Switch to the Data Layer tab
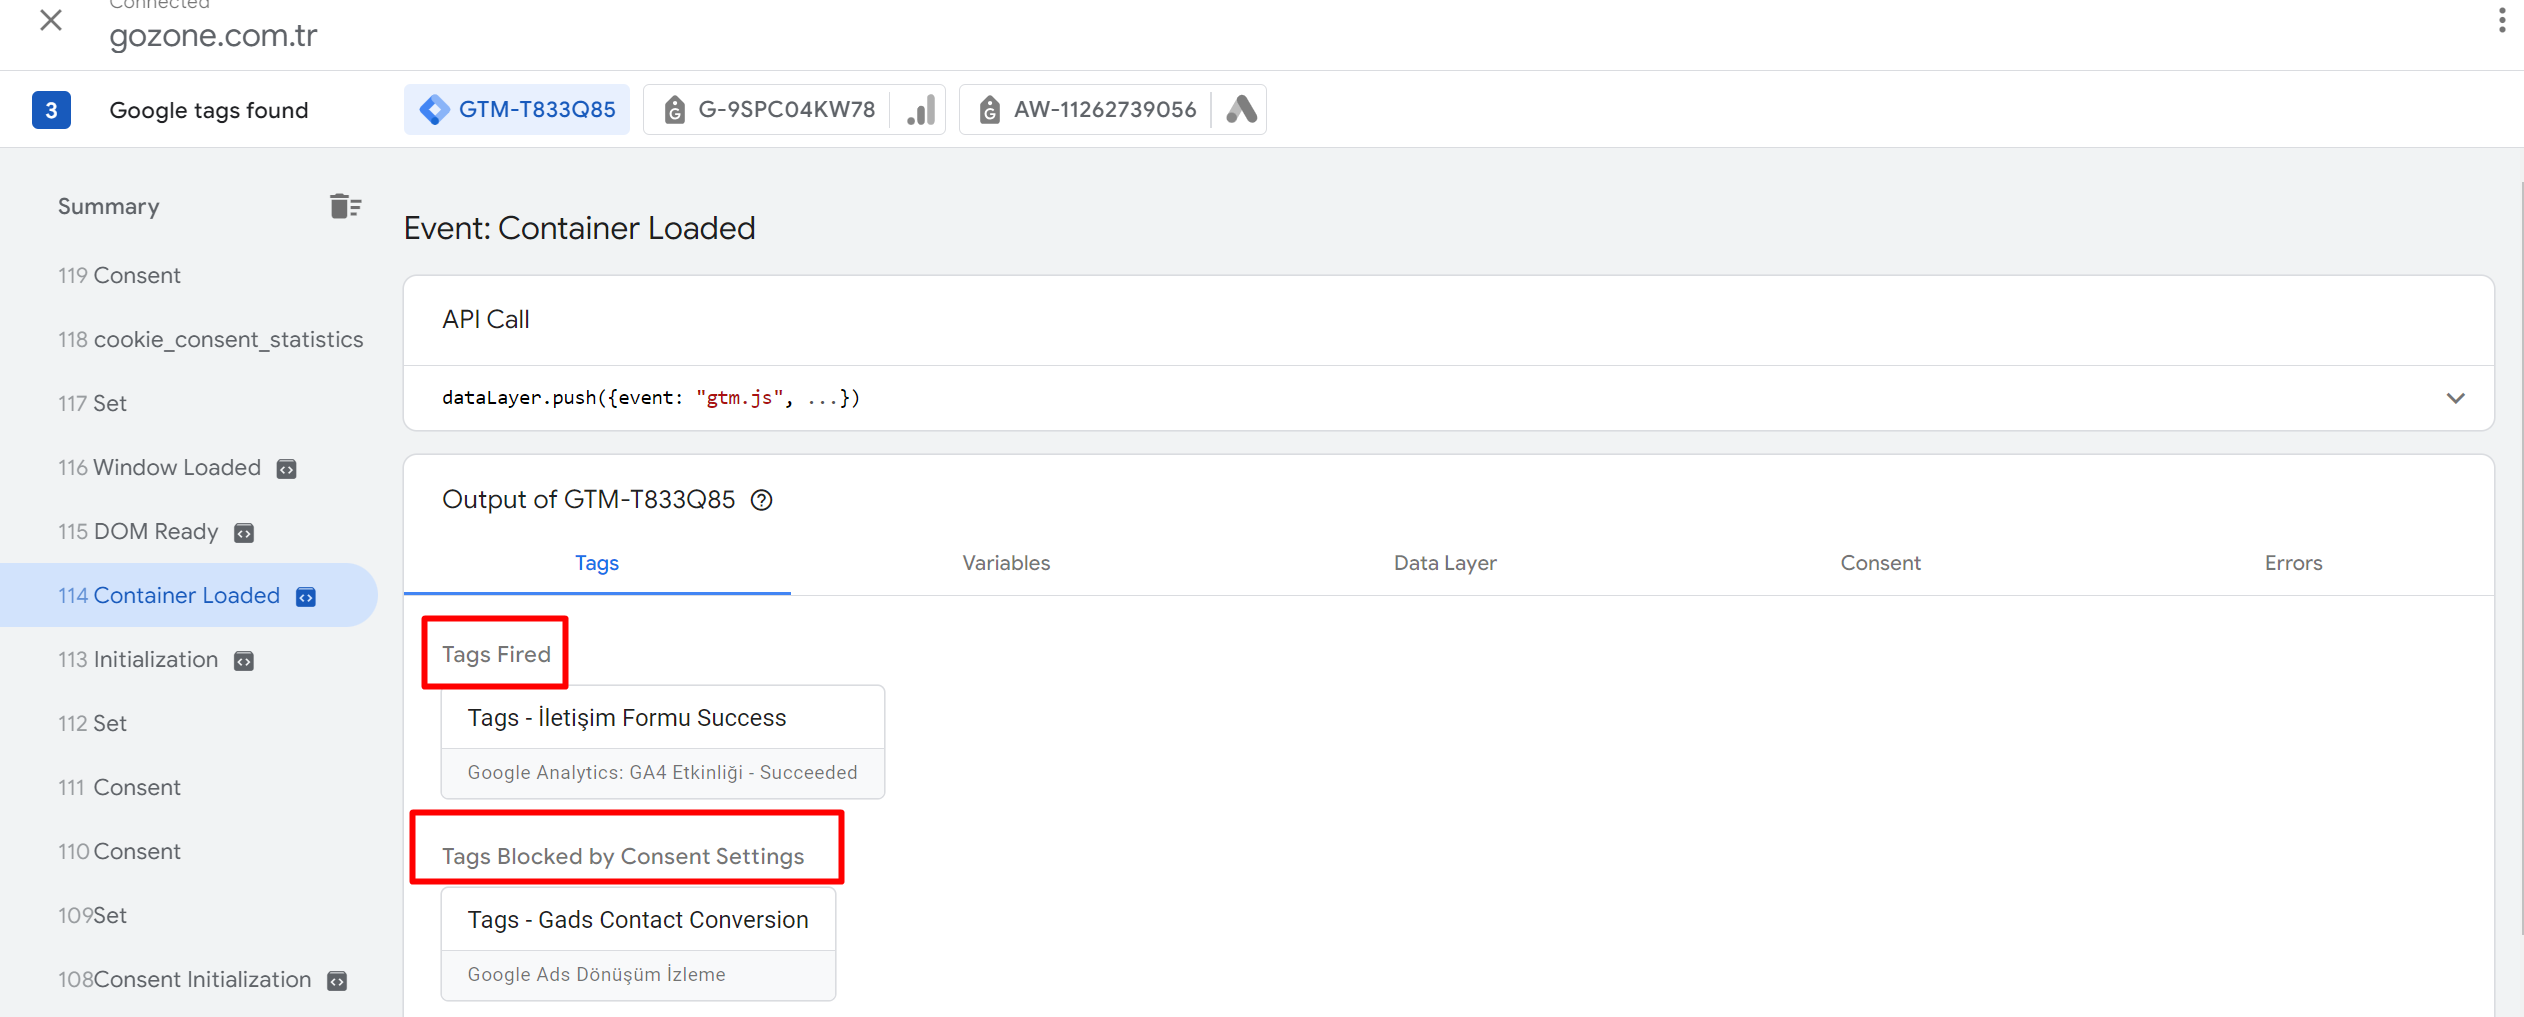This screenshot has height=1017, width=2524. click(x=1444, y=563)
